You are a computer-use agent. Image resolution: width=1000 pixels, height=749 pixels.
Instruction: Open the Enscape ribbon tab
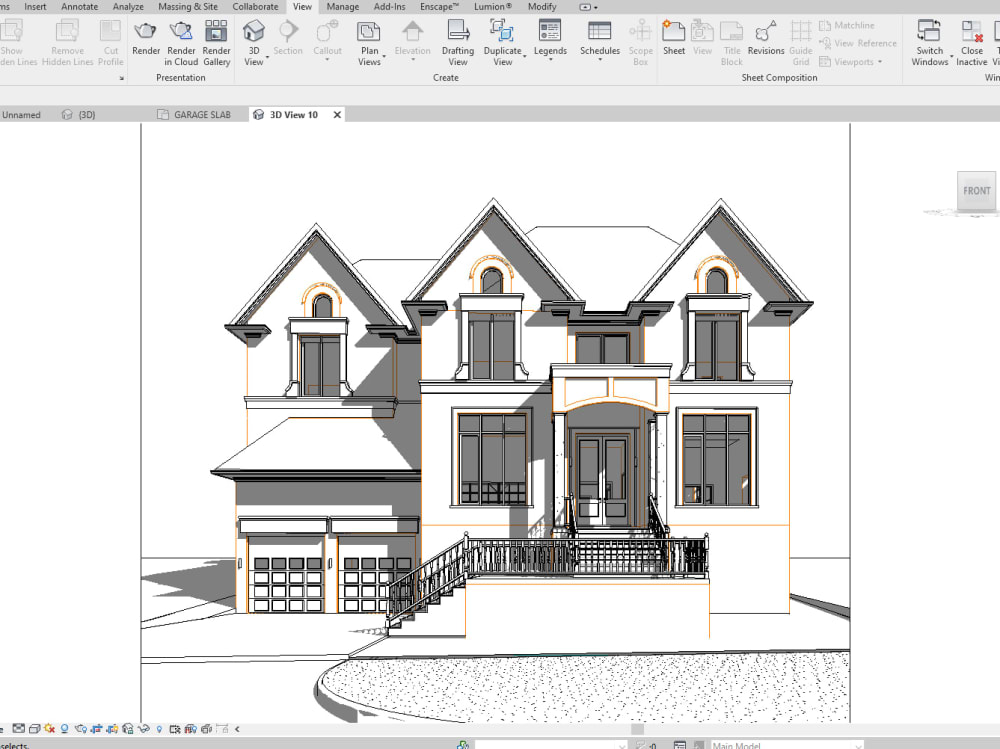[439, 6]
